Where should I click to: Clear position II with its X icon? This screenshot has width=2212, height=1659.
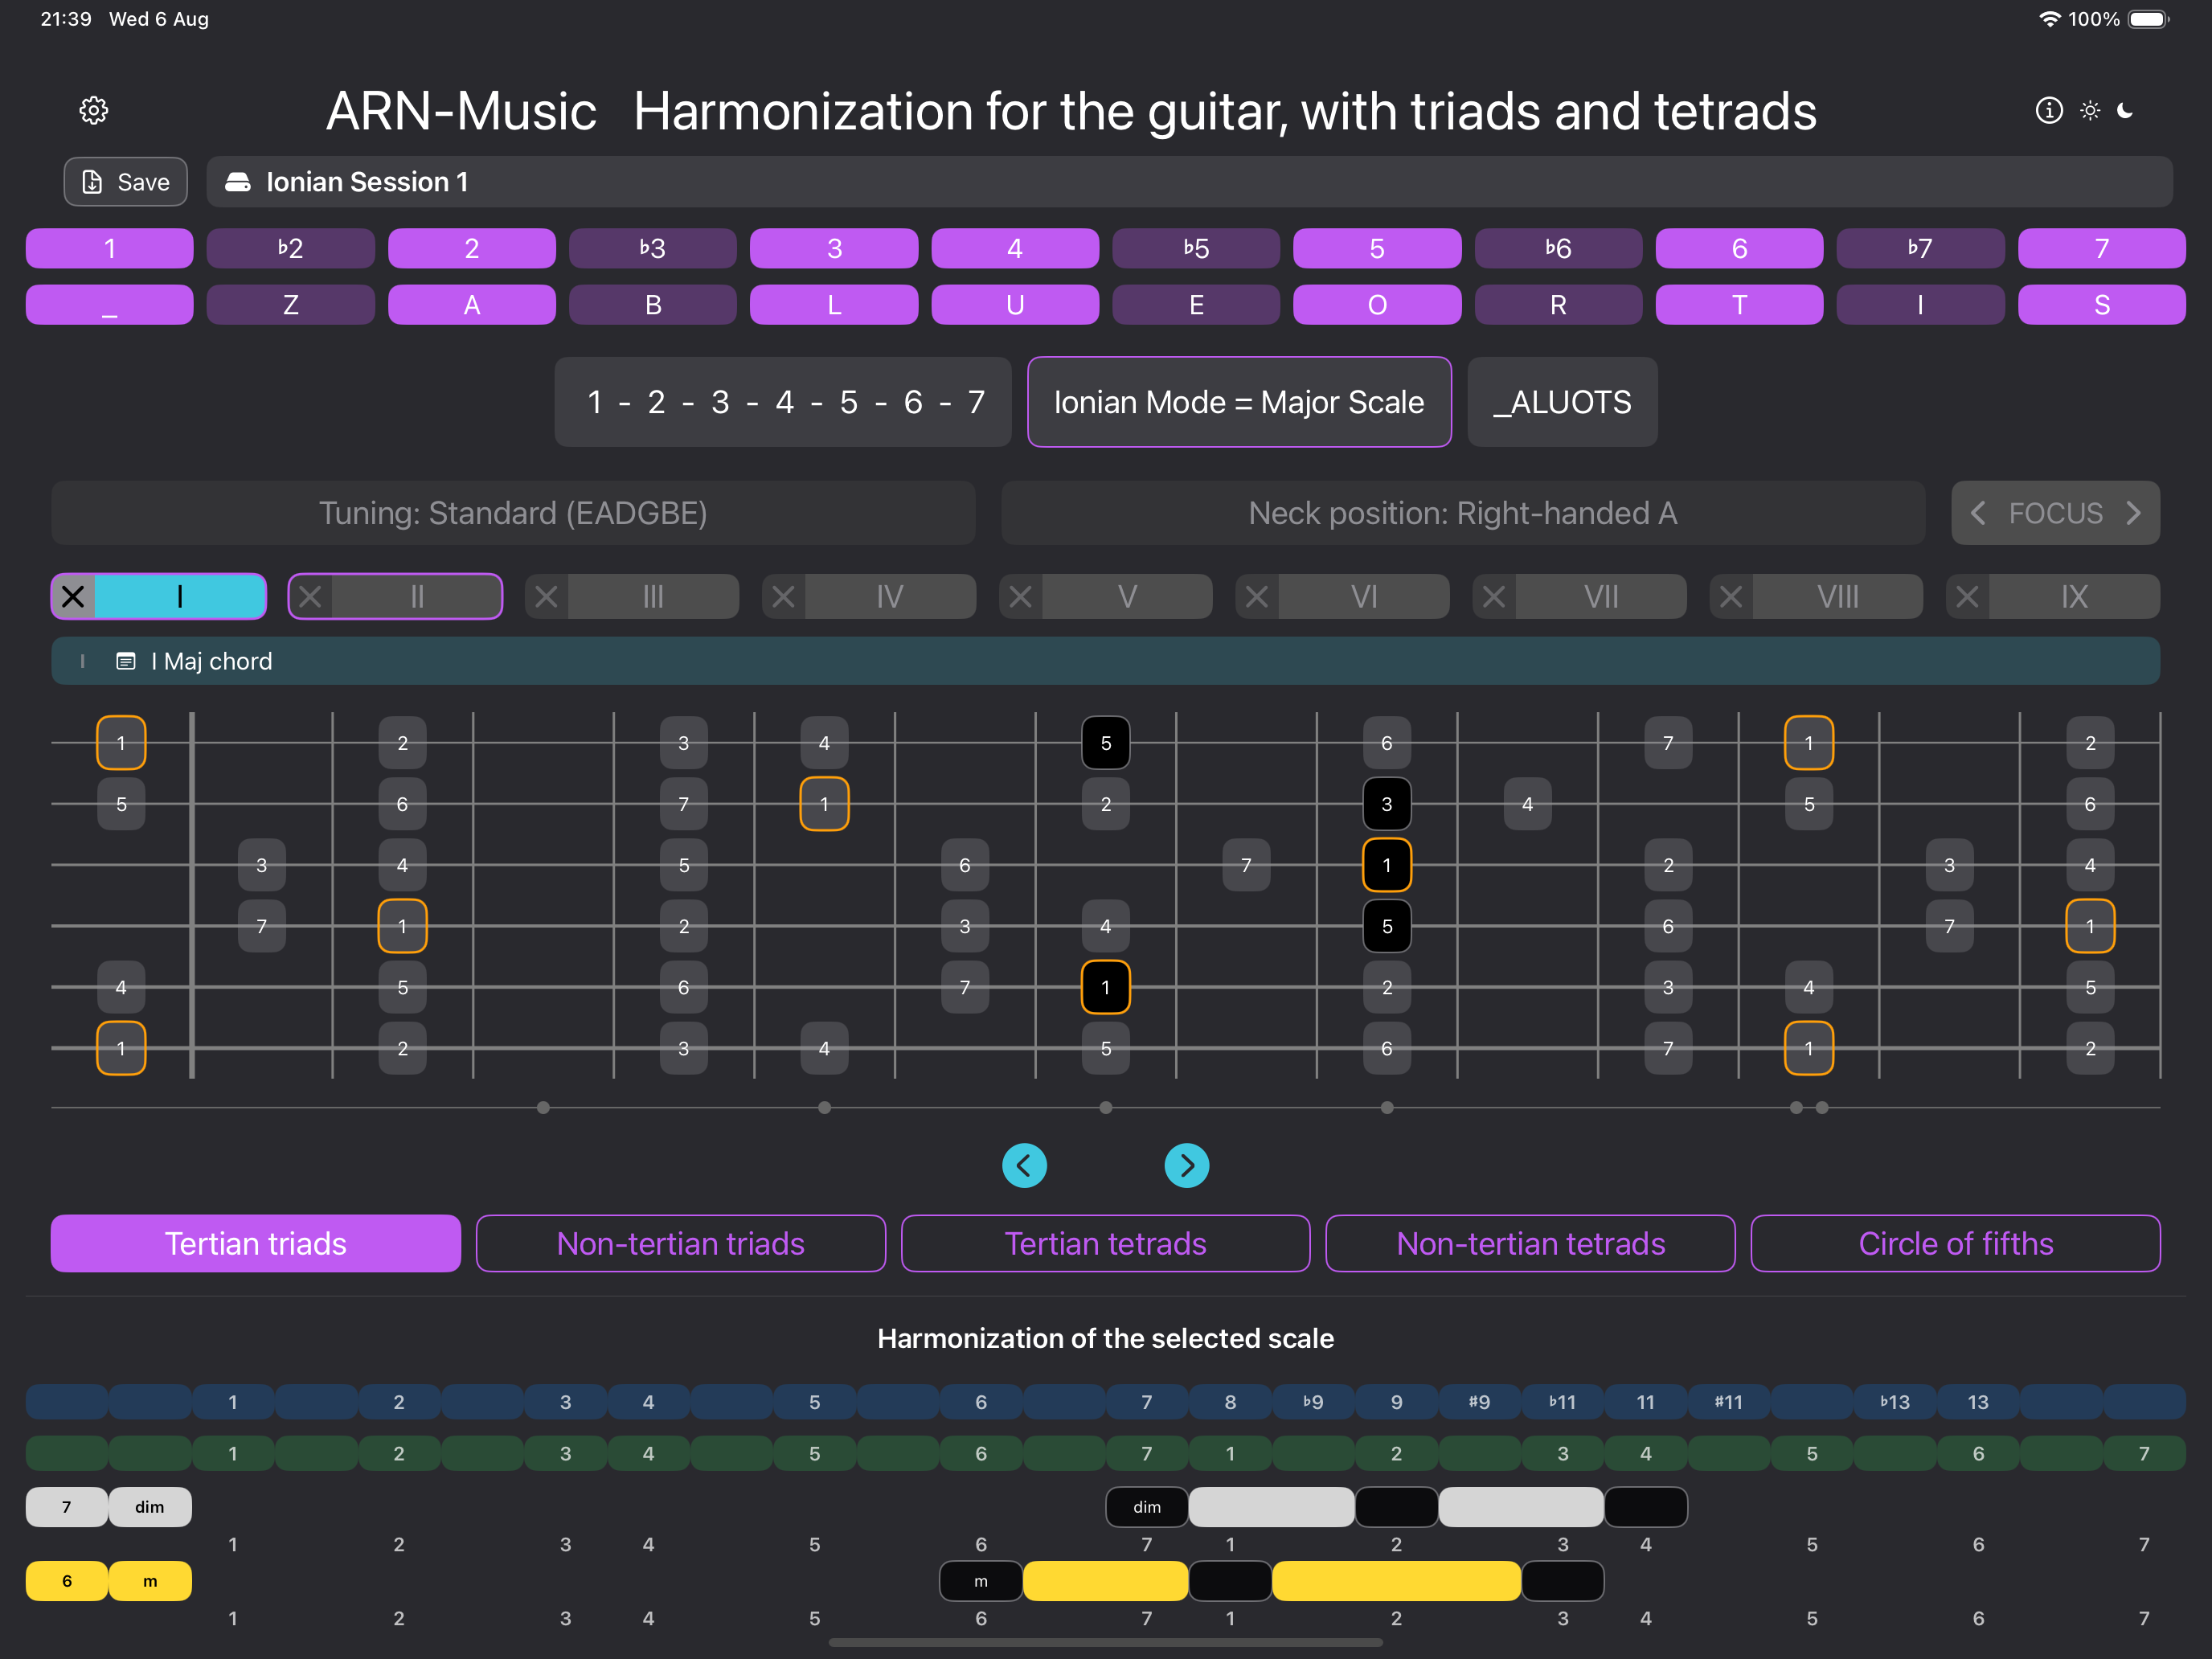click(310, 597)
